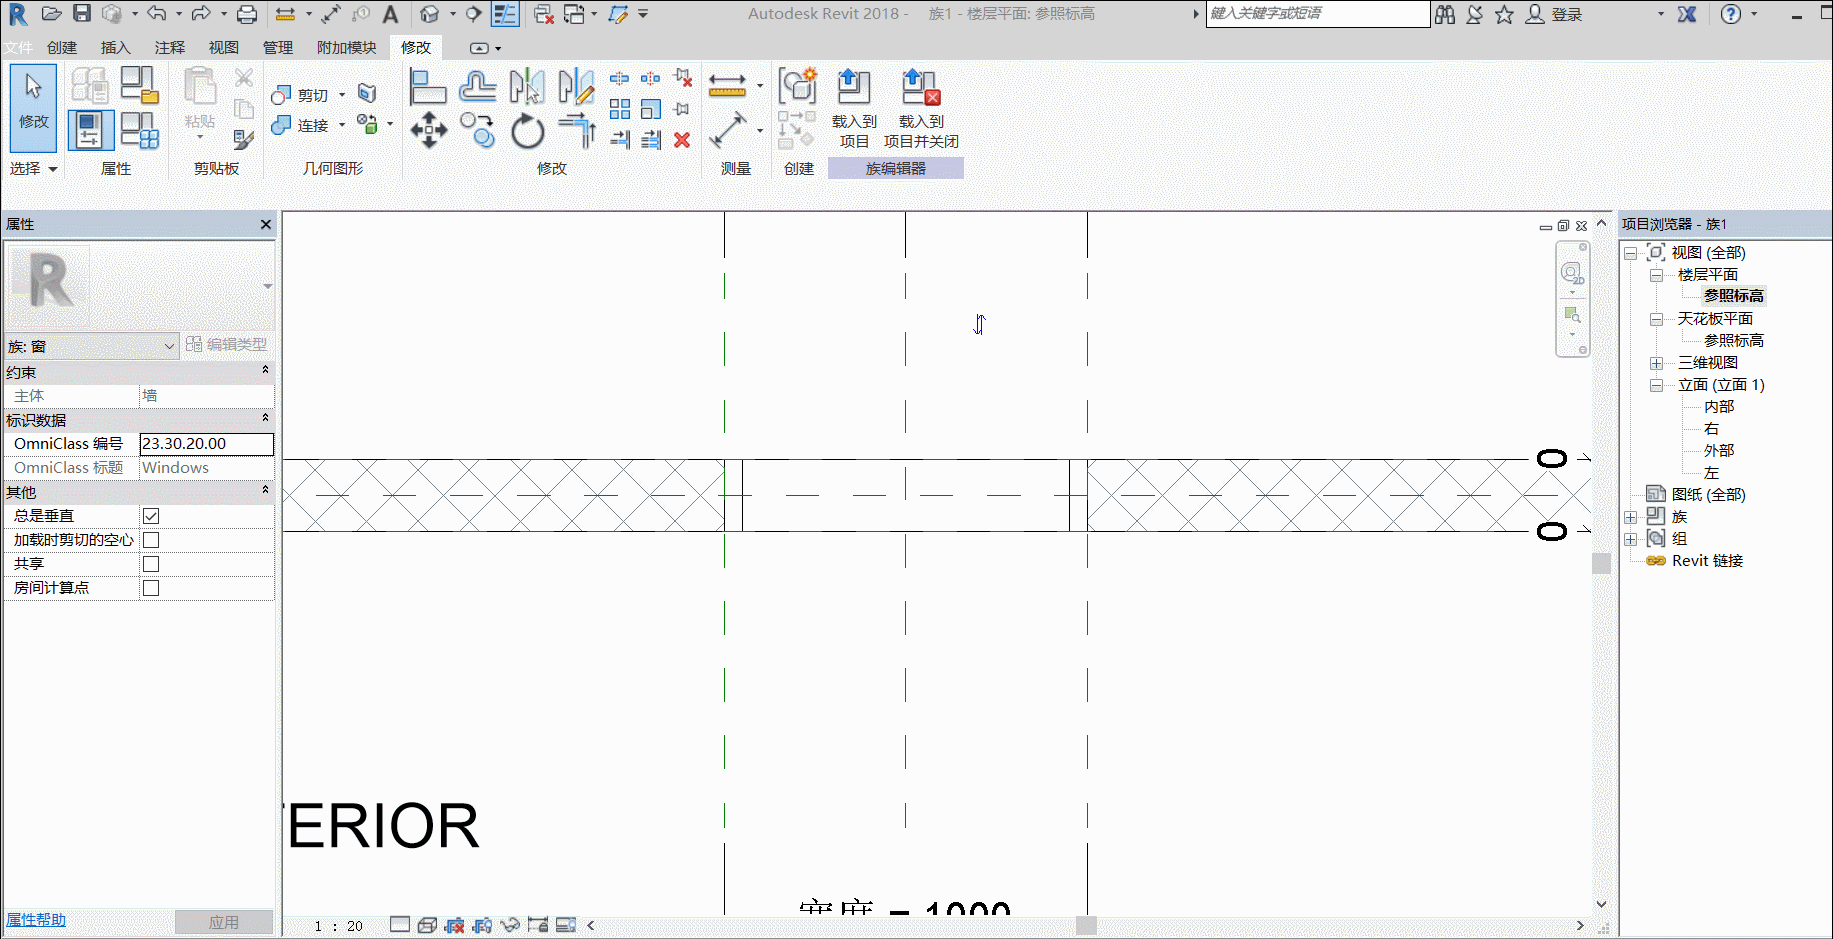
Task: Open the 创建 ribbon tab
Action: (x=62, y=47)
